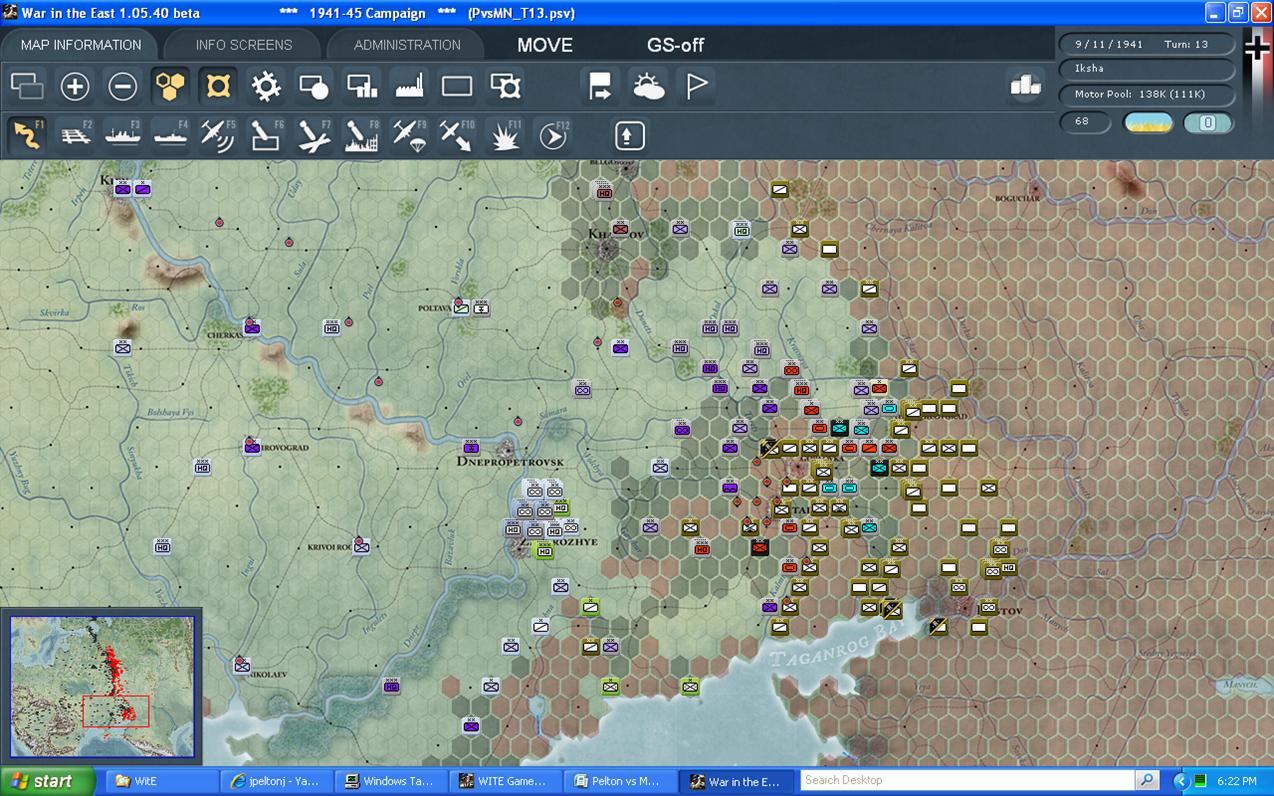The image size is (1274, 796).
Task: Open the Windows start button
Action: 47,781
